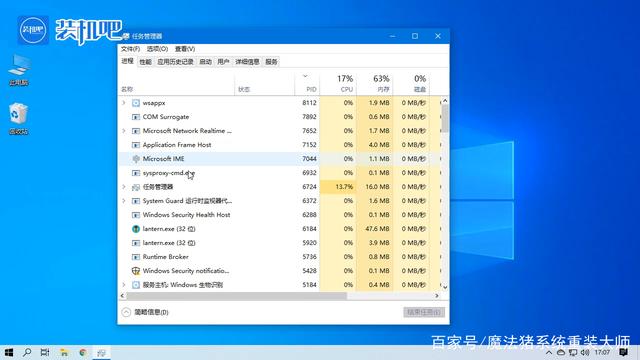
Task: Select the Runtime Broker process name
Action: pos(166,257)
